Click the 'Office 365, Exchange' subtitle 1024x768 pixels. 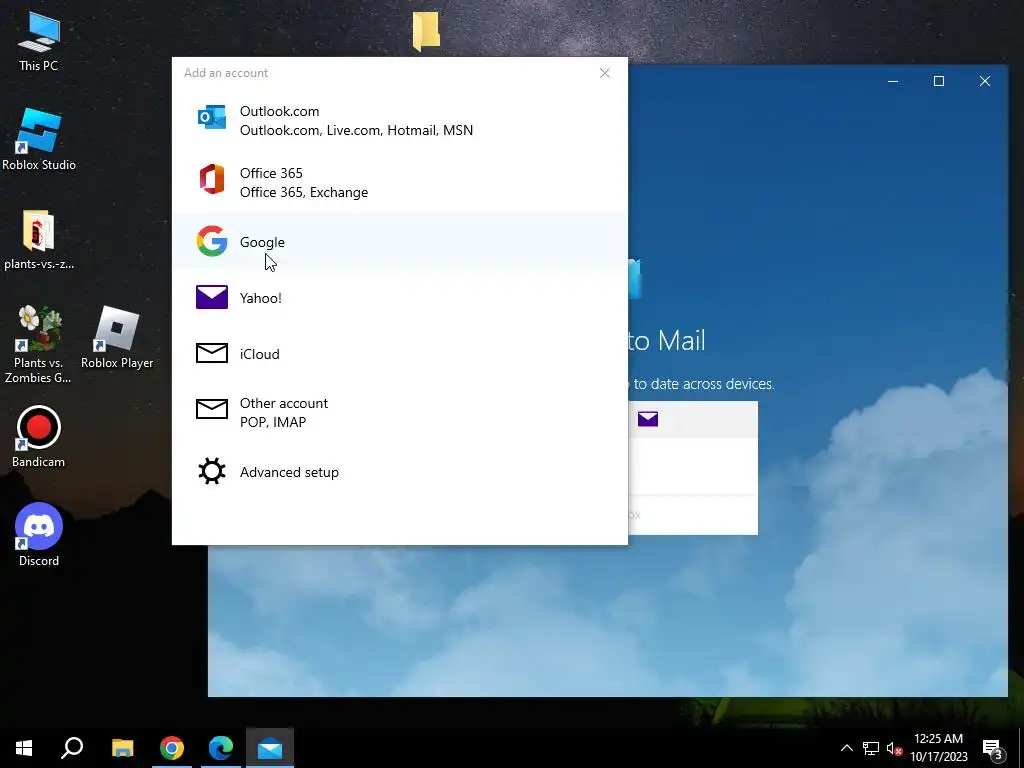[x=304, y=192]
